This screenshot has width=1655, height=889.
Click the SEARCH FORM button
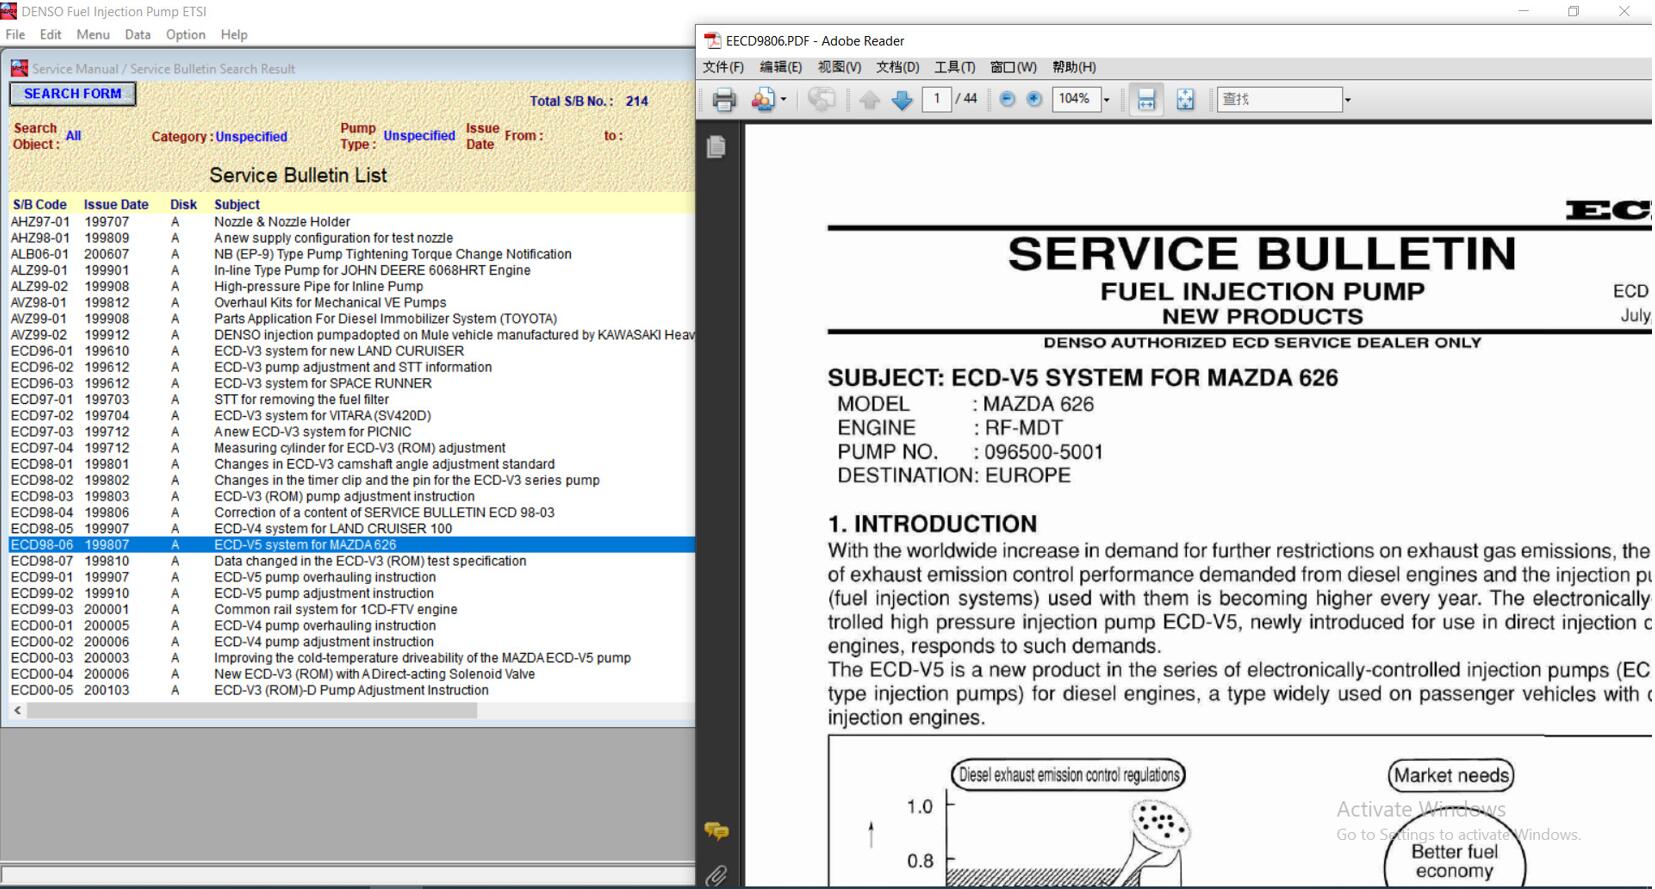73,94
